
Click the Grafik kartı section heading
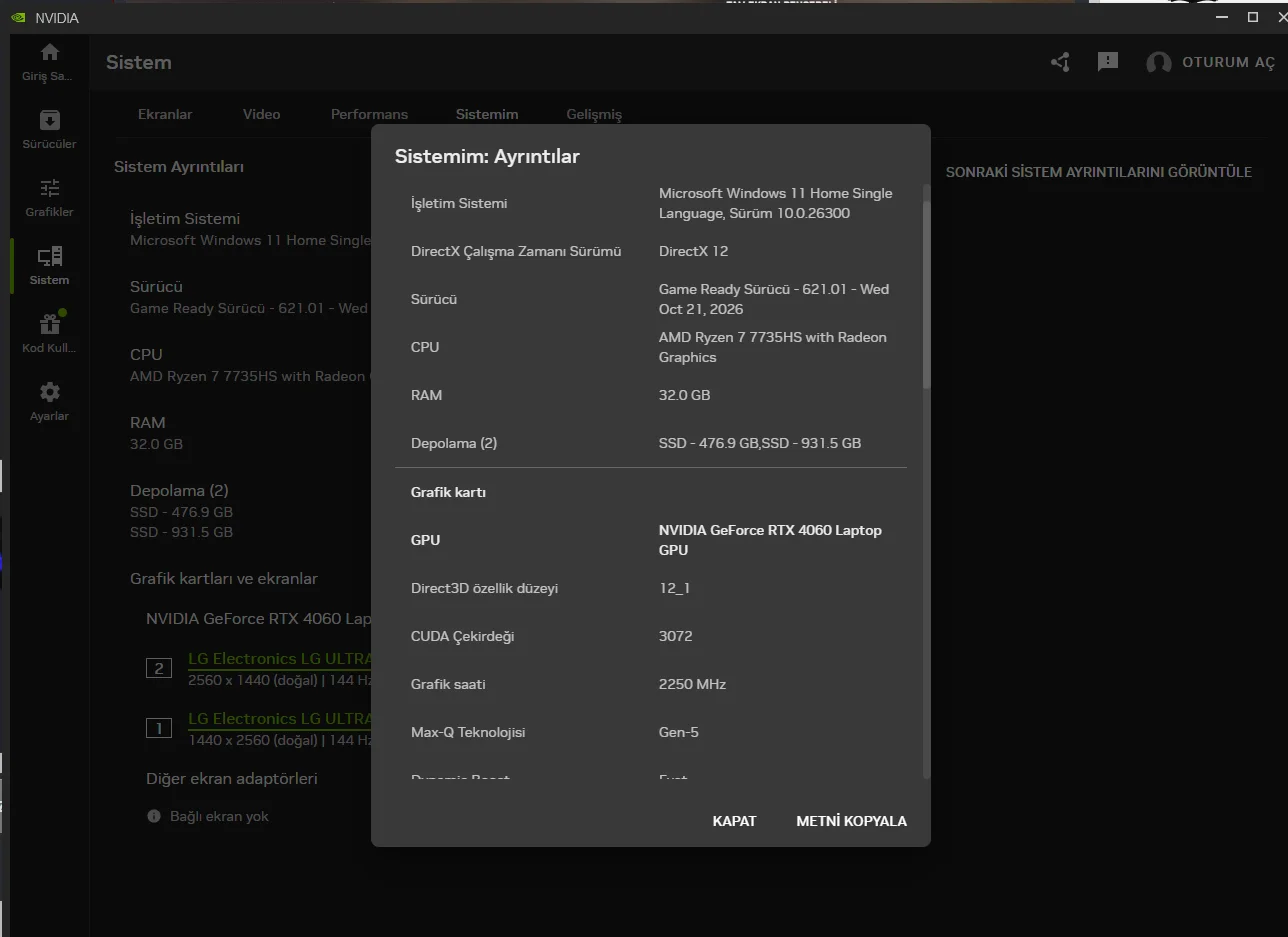pyautogui.click(x=448, y=492)
